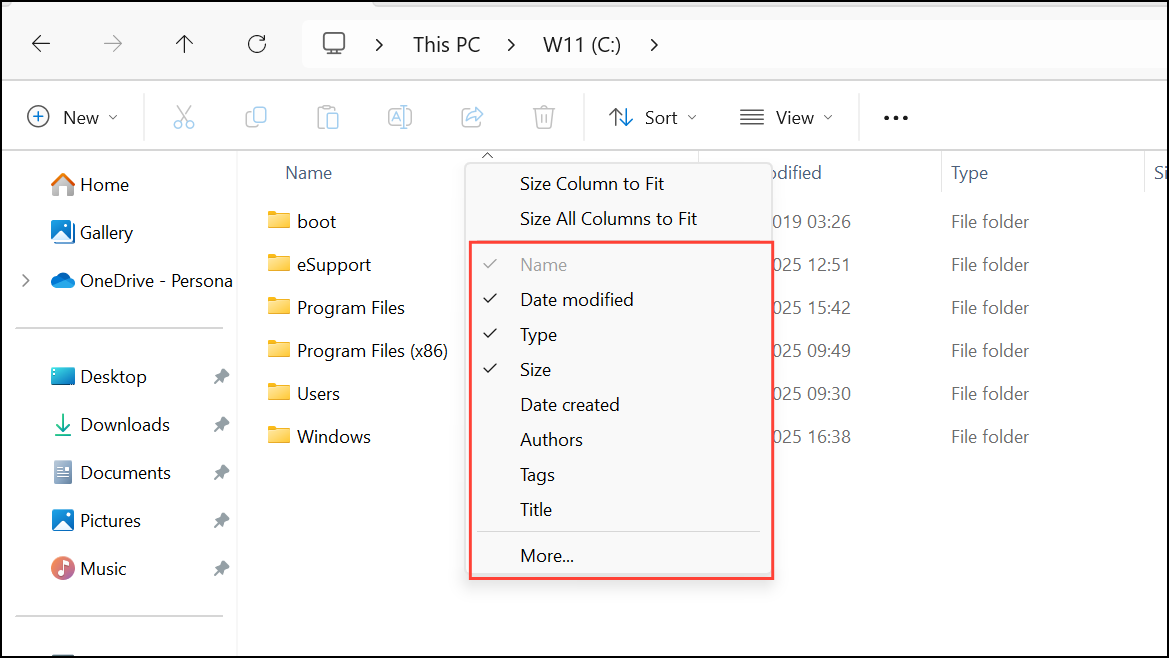Enable the Date created column
The image size is (1169, 658).
pyautogui.click(x=569, y=404)
